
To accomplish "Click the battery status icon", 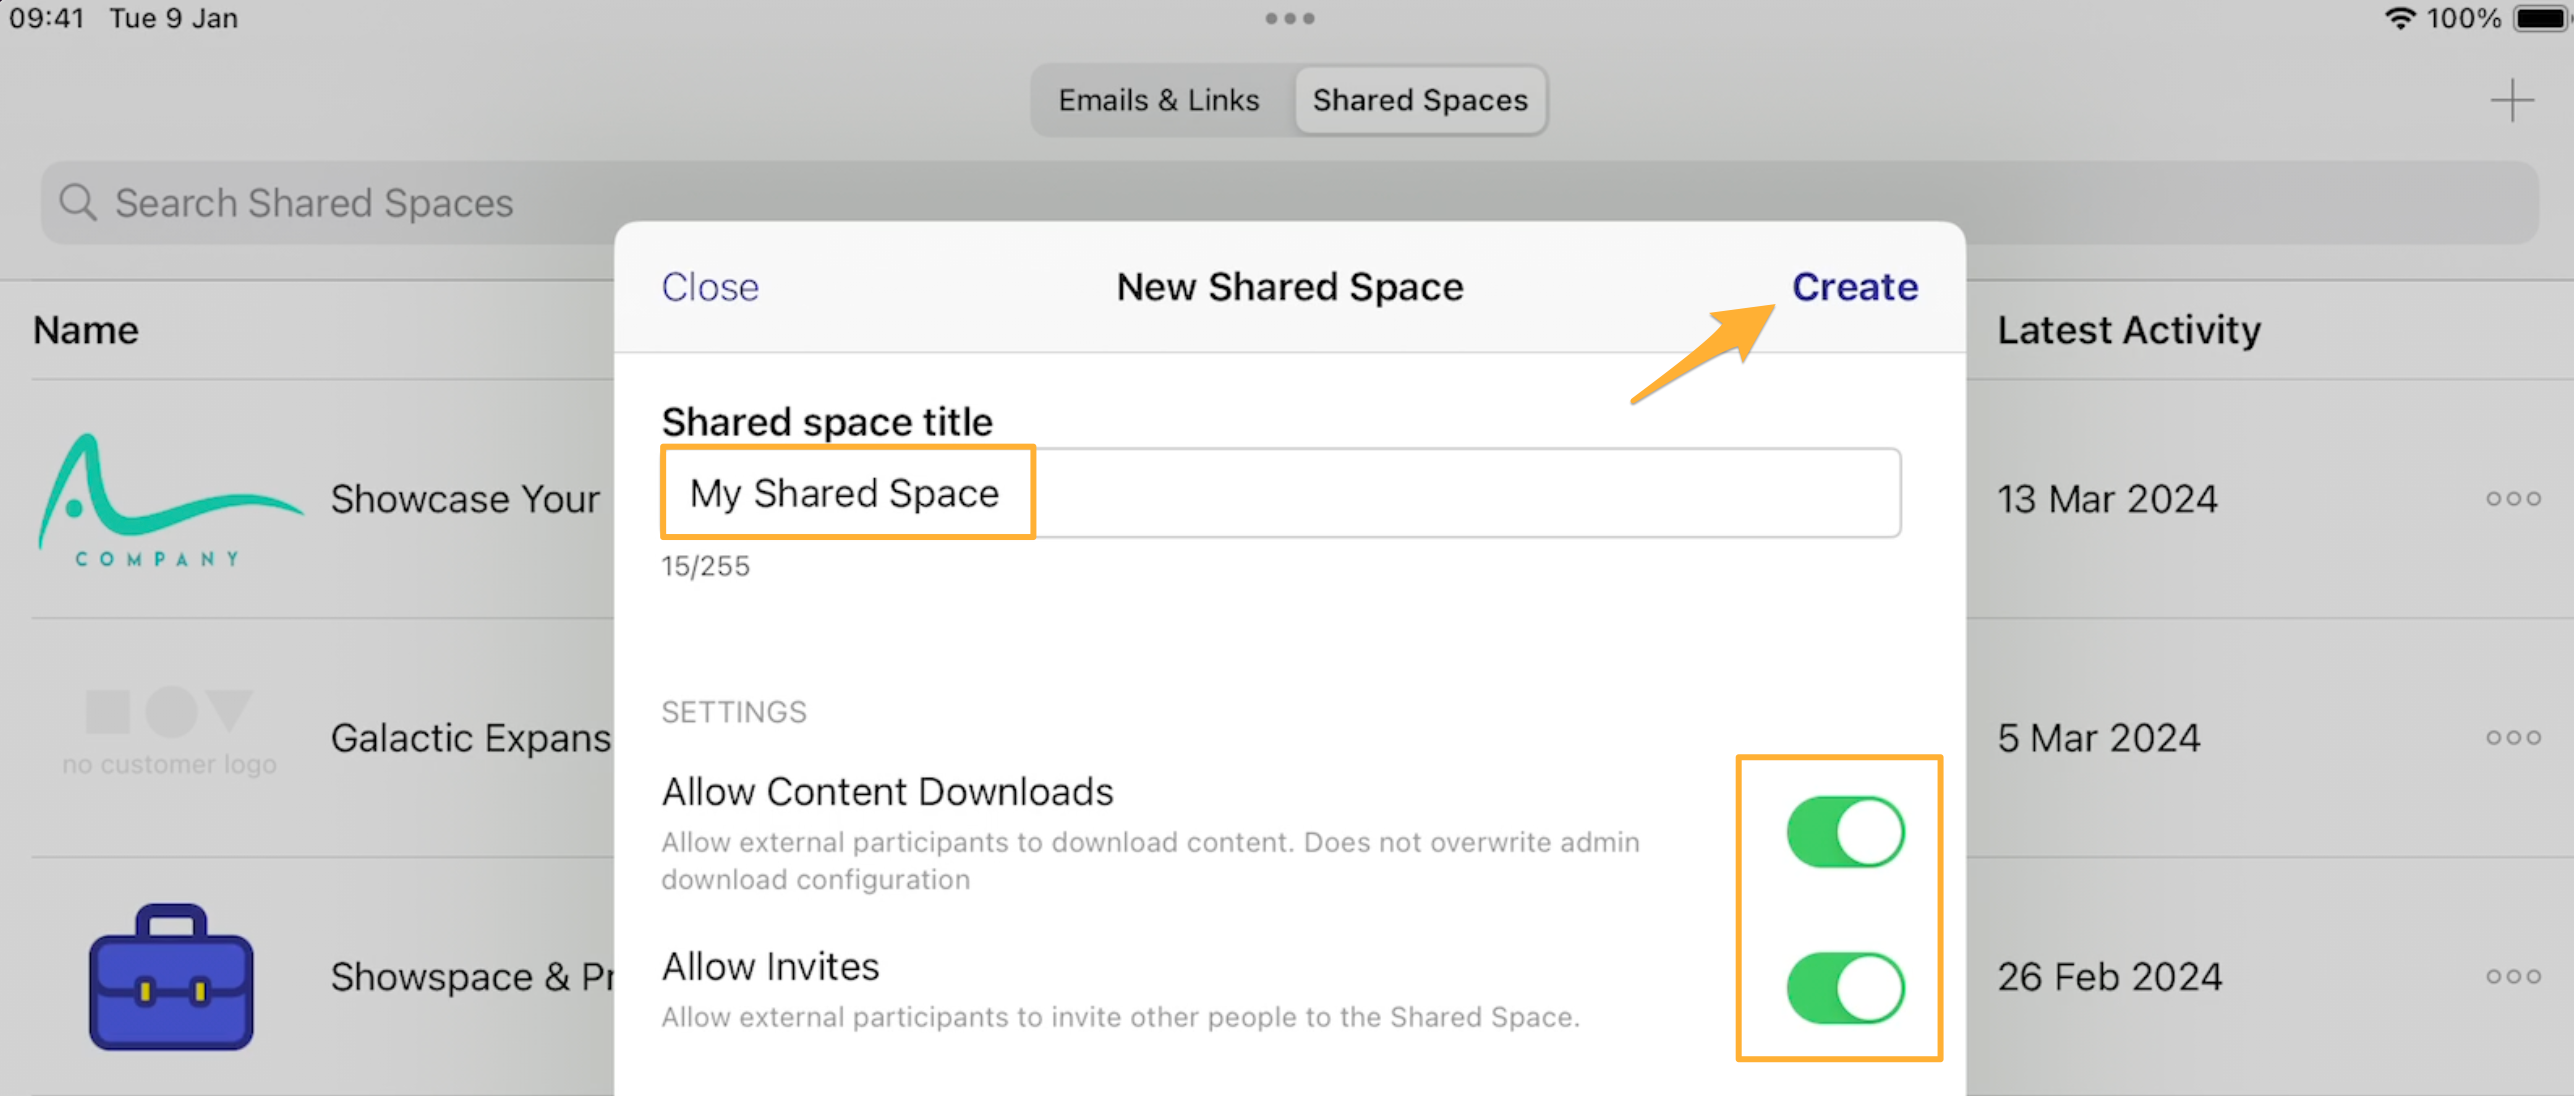I will [2541, 18].
